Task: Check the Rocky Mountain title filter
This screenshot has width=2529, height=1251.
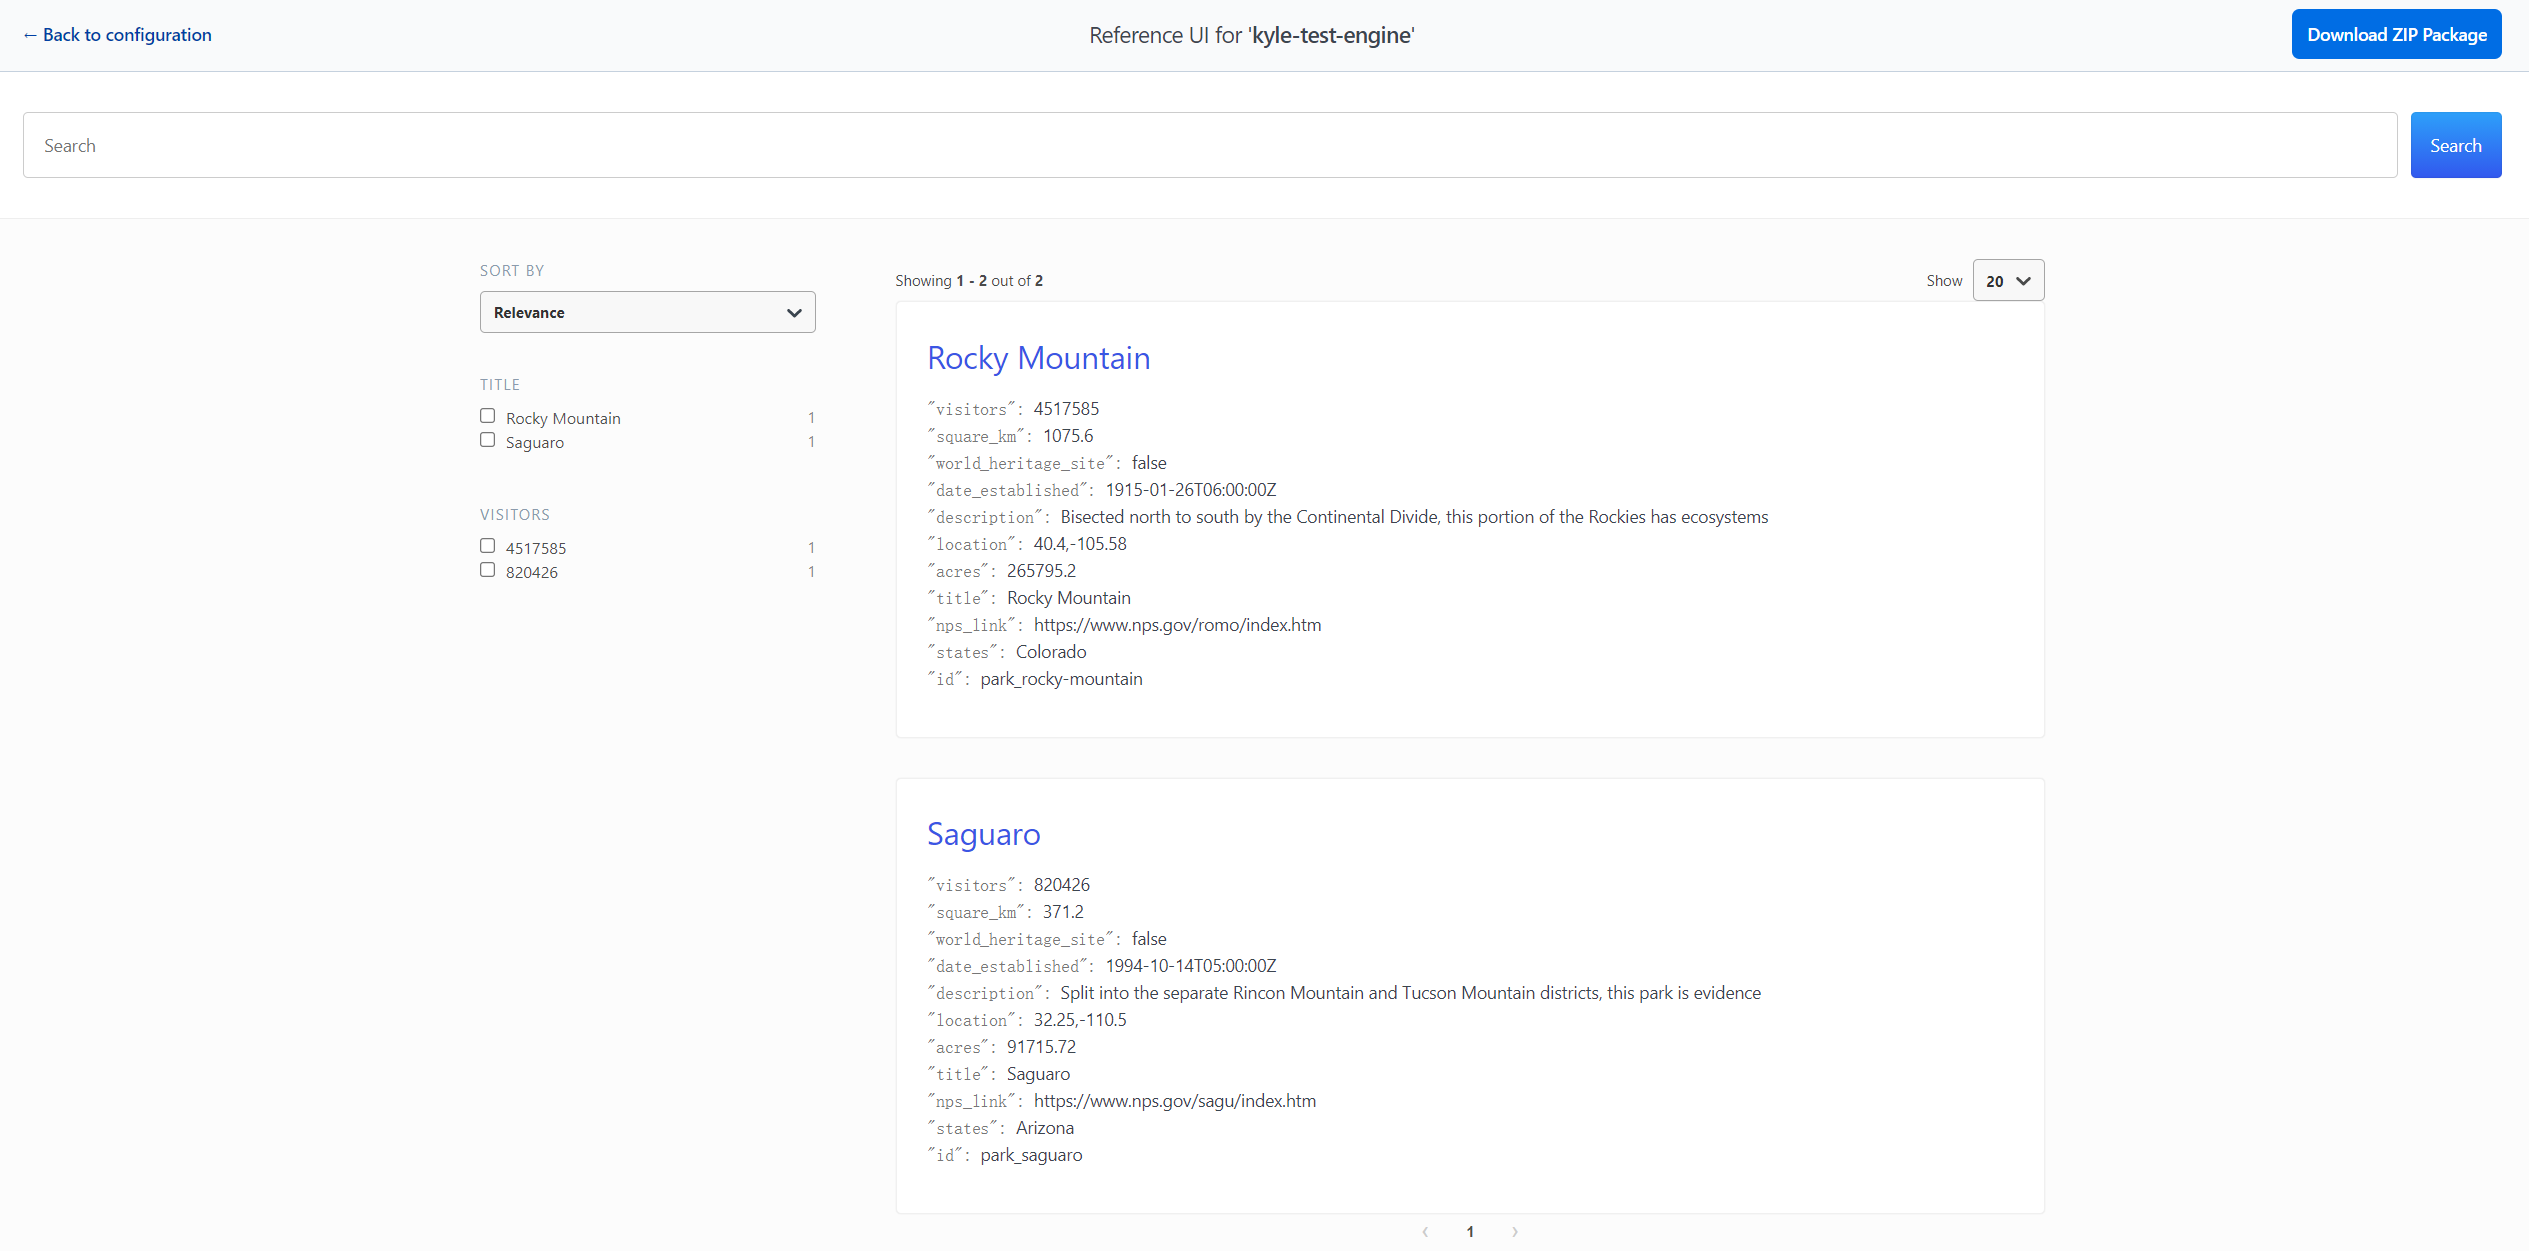Action: coord(488,416)
